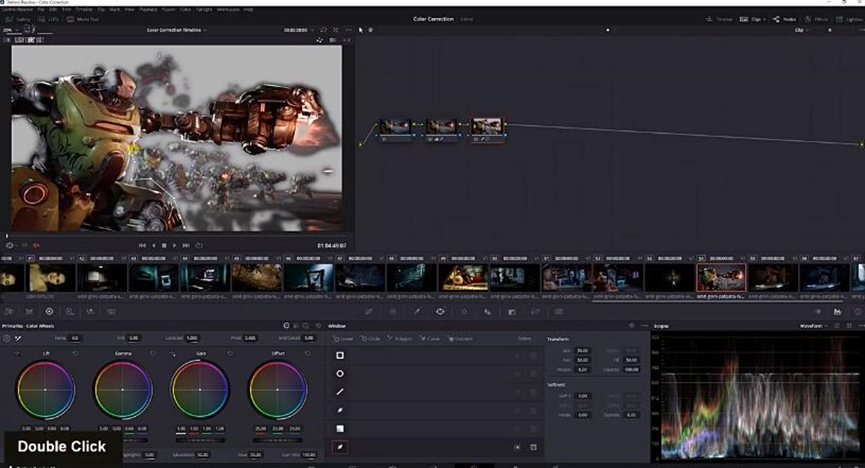Jump to first frame of clip
The image size is (865, 468).
tap(142, 245)
